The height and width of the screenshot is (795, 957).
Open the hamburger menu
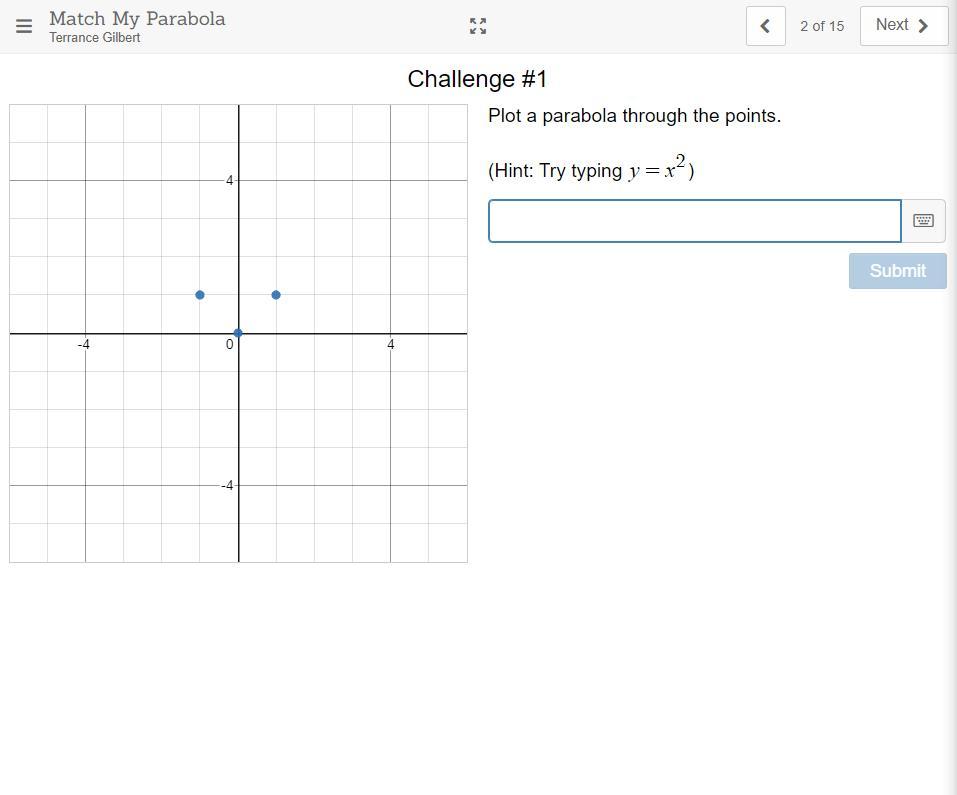(x=24, y=26)
